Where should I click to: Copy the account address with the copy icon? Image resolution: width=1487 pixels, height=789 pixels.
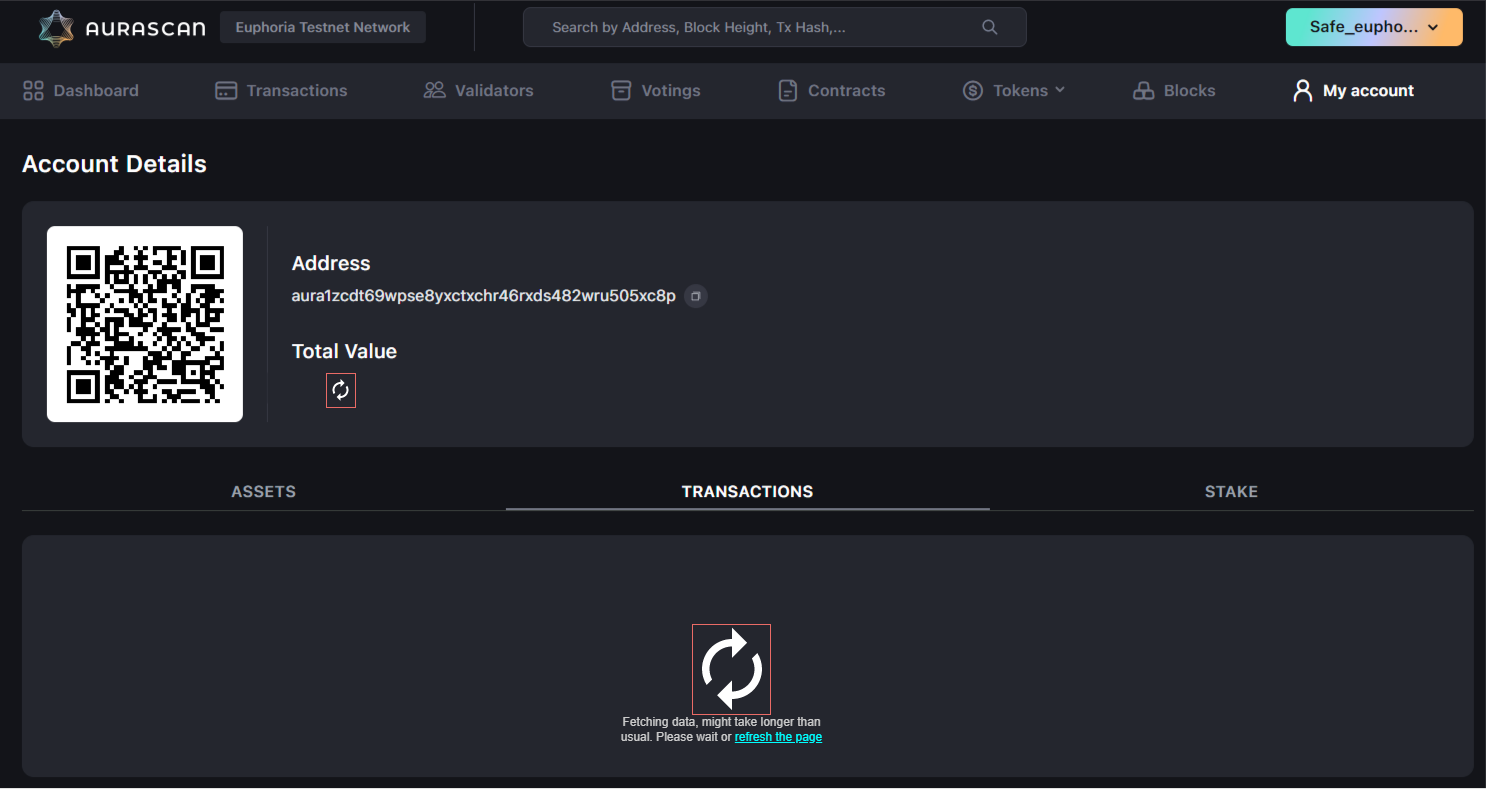tap(695, 296)
